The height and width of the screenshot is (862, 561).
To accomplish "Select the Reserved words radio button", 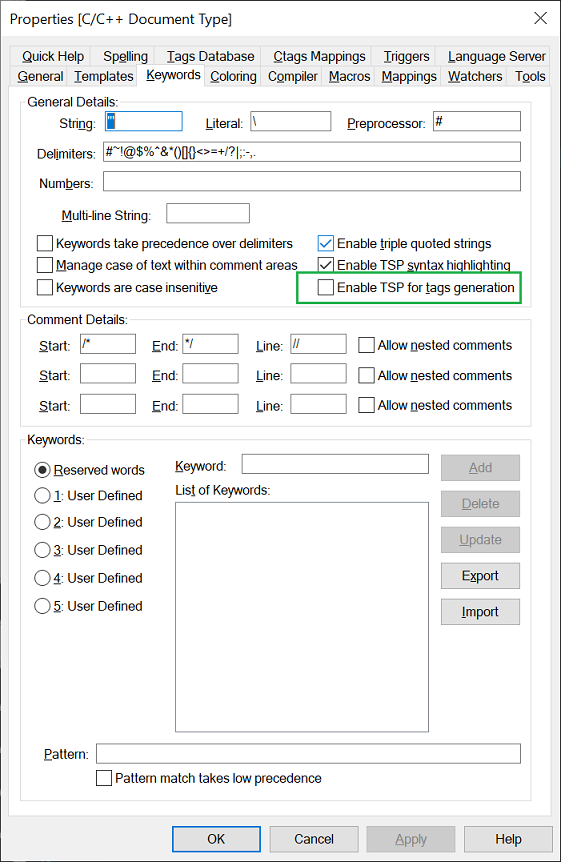I will [x=42, y=470].
